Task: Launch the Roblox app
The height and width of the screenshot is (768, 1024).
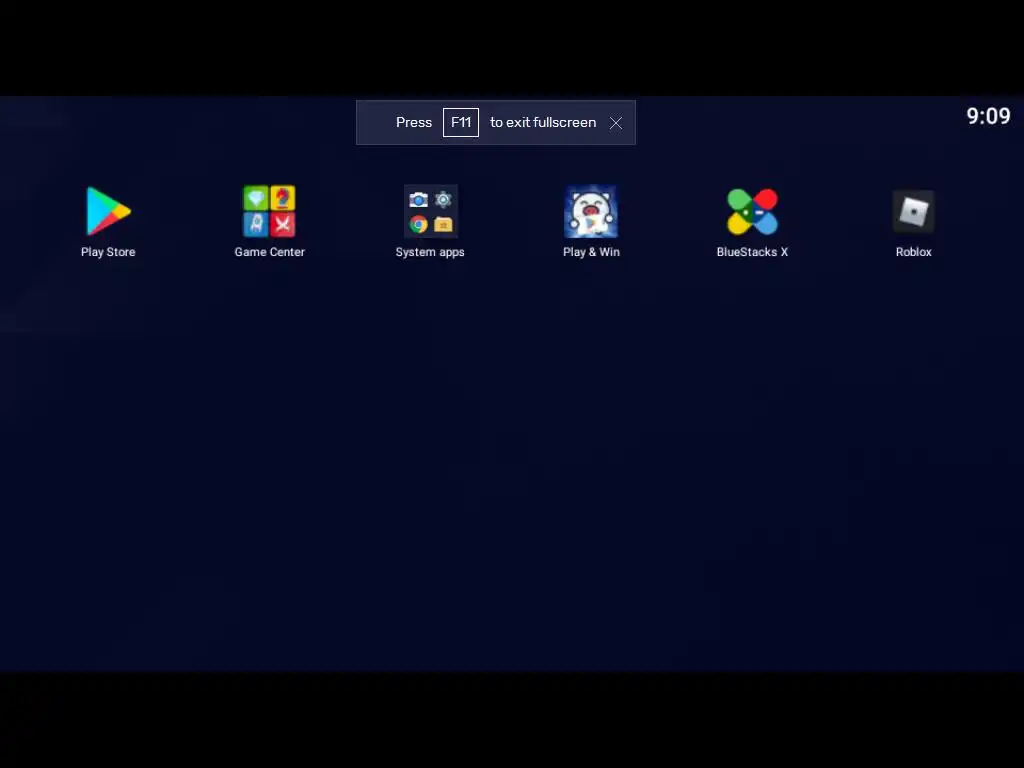Action: [914, 211]
